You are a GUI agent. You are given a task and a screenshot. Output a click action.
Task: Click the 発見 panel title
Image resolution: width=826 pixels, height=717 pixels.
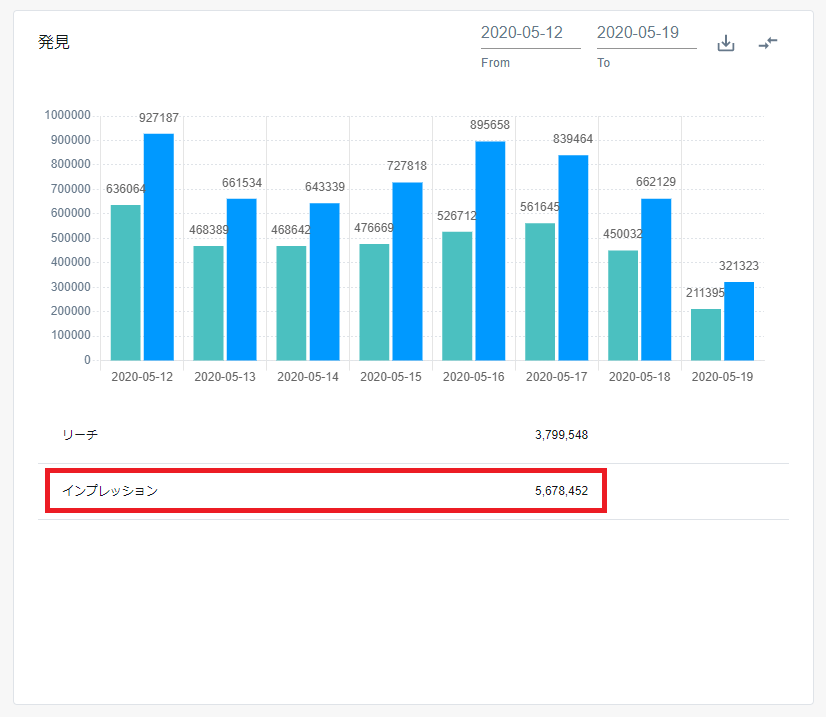point(54,43)
